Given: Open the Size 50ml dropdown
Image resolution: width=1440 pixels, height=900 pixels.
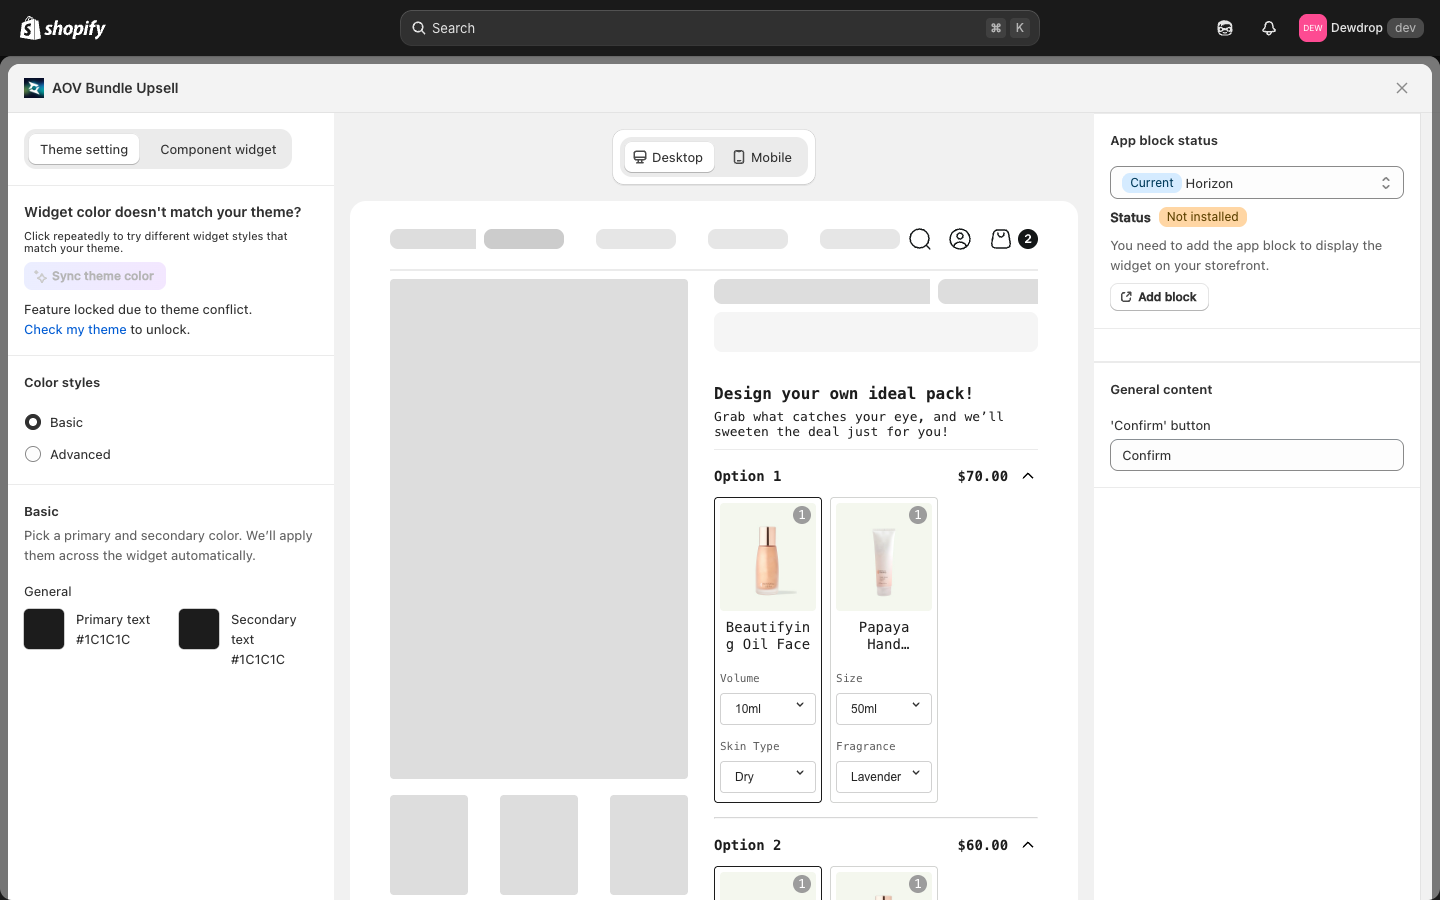Looking at the screenshot, I should (x=884, y=709).
